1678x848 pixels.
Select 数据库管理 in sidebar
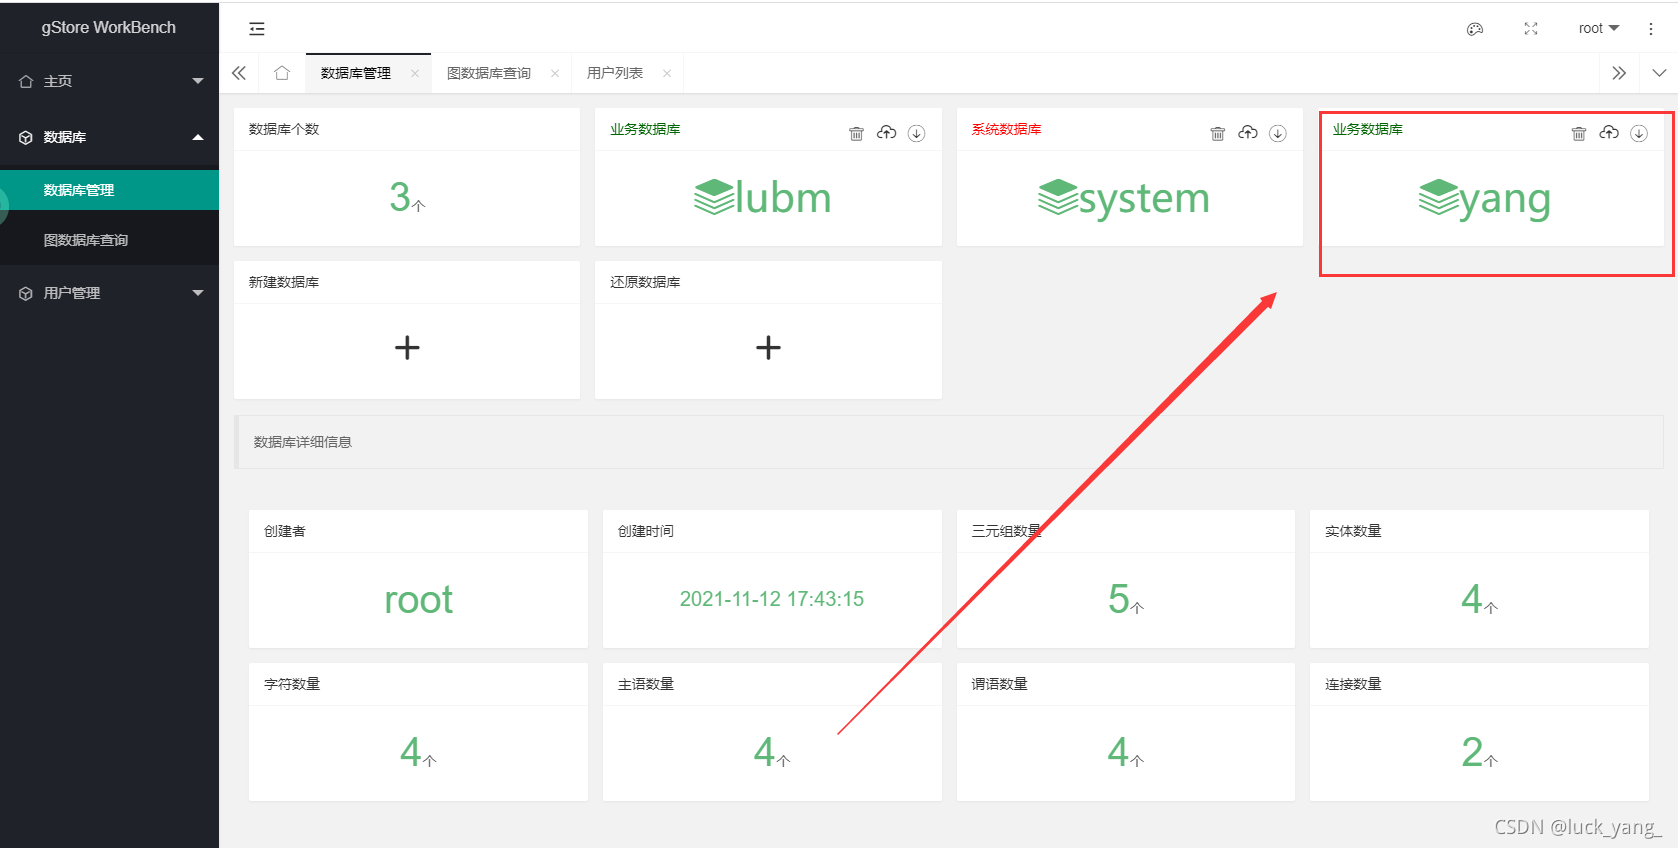[x=110, y=190]
